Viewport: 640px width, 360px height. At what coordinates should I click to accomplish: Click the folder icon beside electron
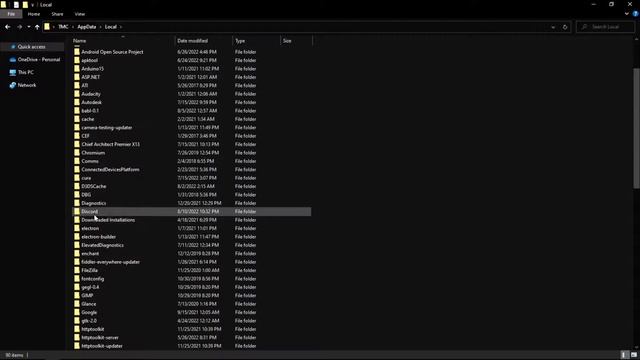click(77, 228)
